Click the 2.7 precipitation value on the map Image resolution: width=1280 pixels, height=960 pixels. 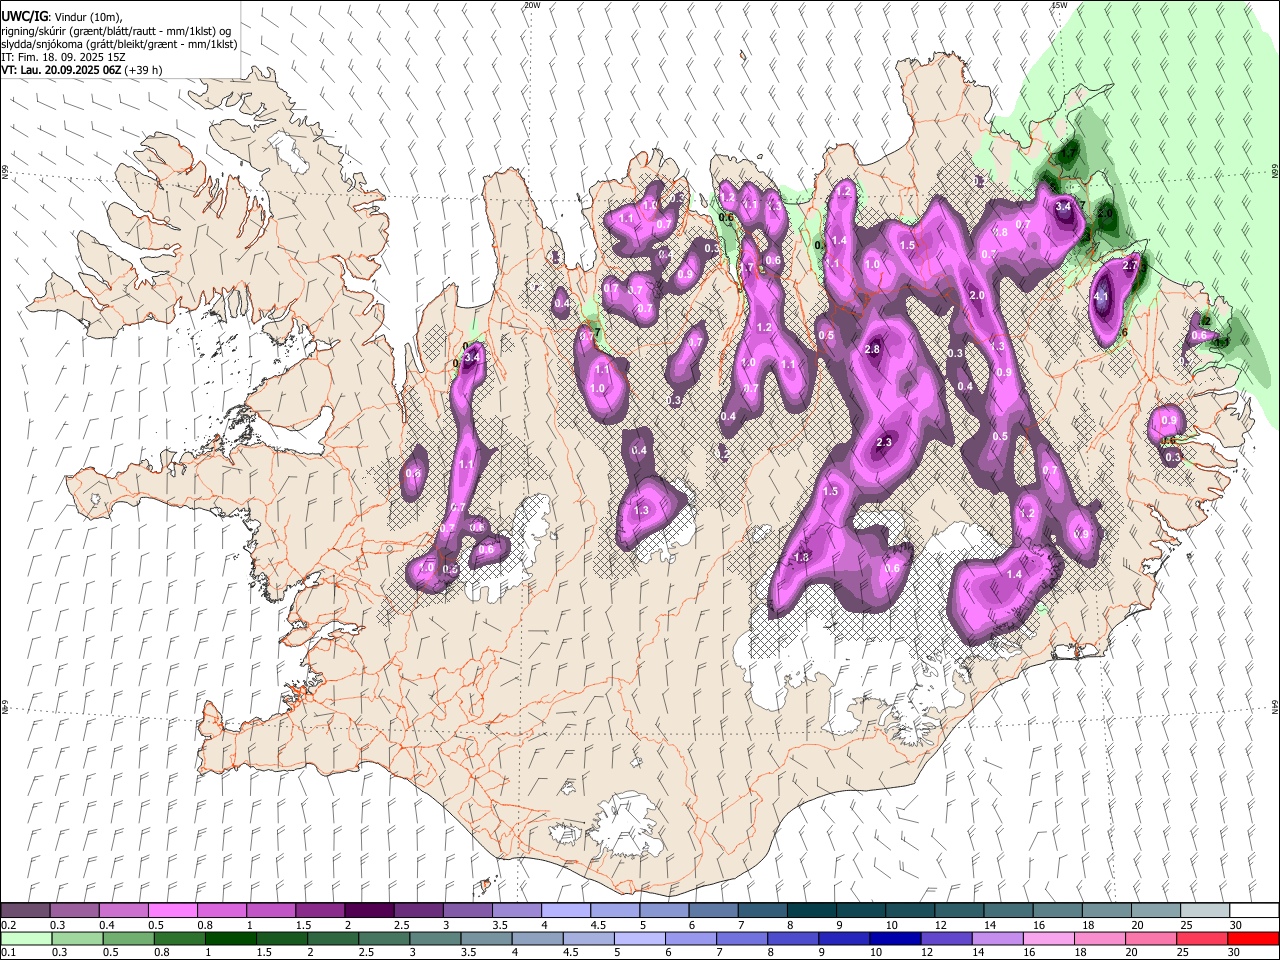(x=1131, y=266)
